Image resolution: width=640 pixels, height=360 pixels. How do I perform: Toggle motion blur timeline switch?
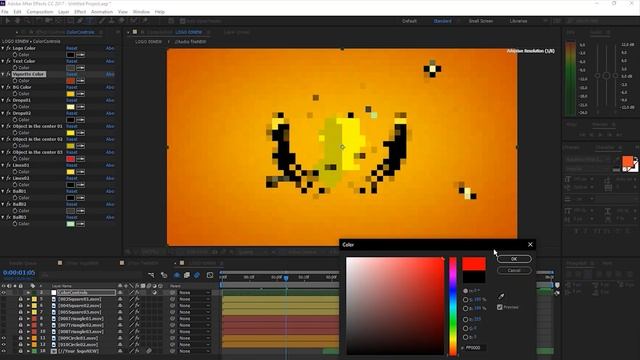[197, 275]
